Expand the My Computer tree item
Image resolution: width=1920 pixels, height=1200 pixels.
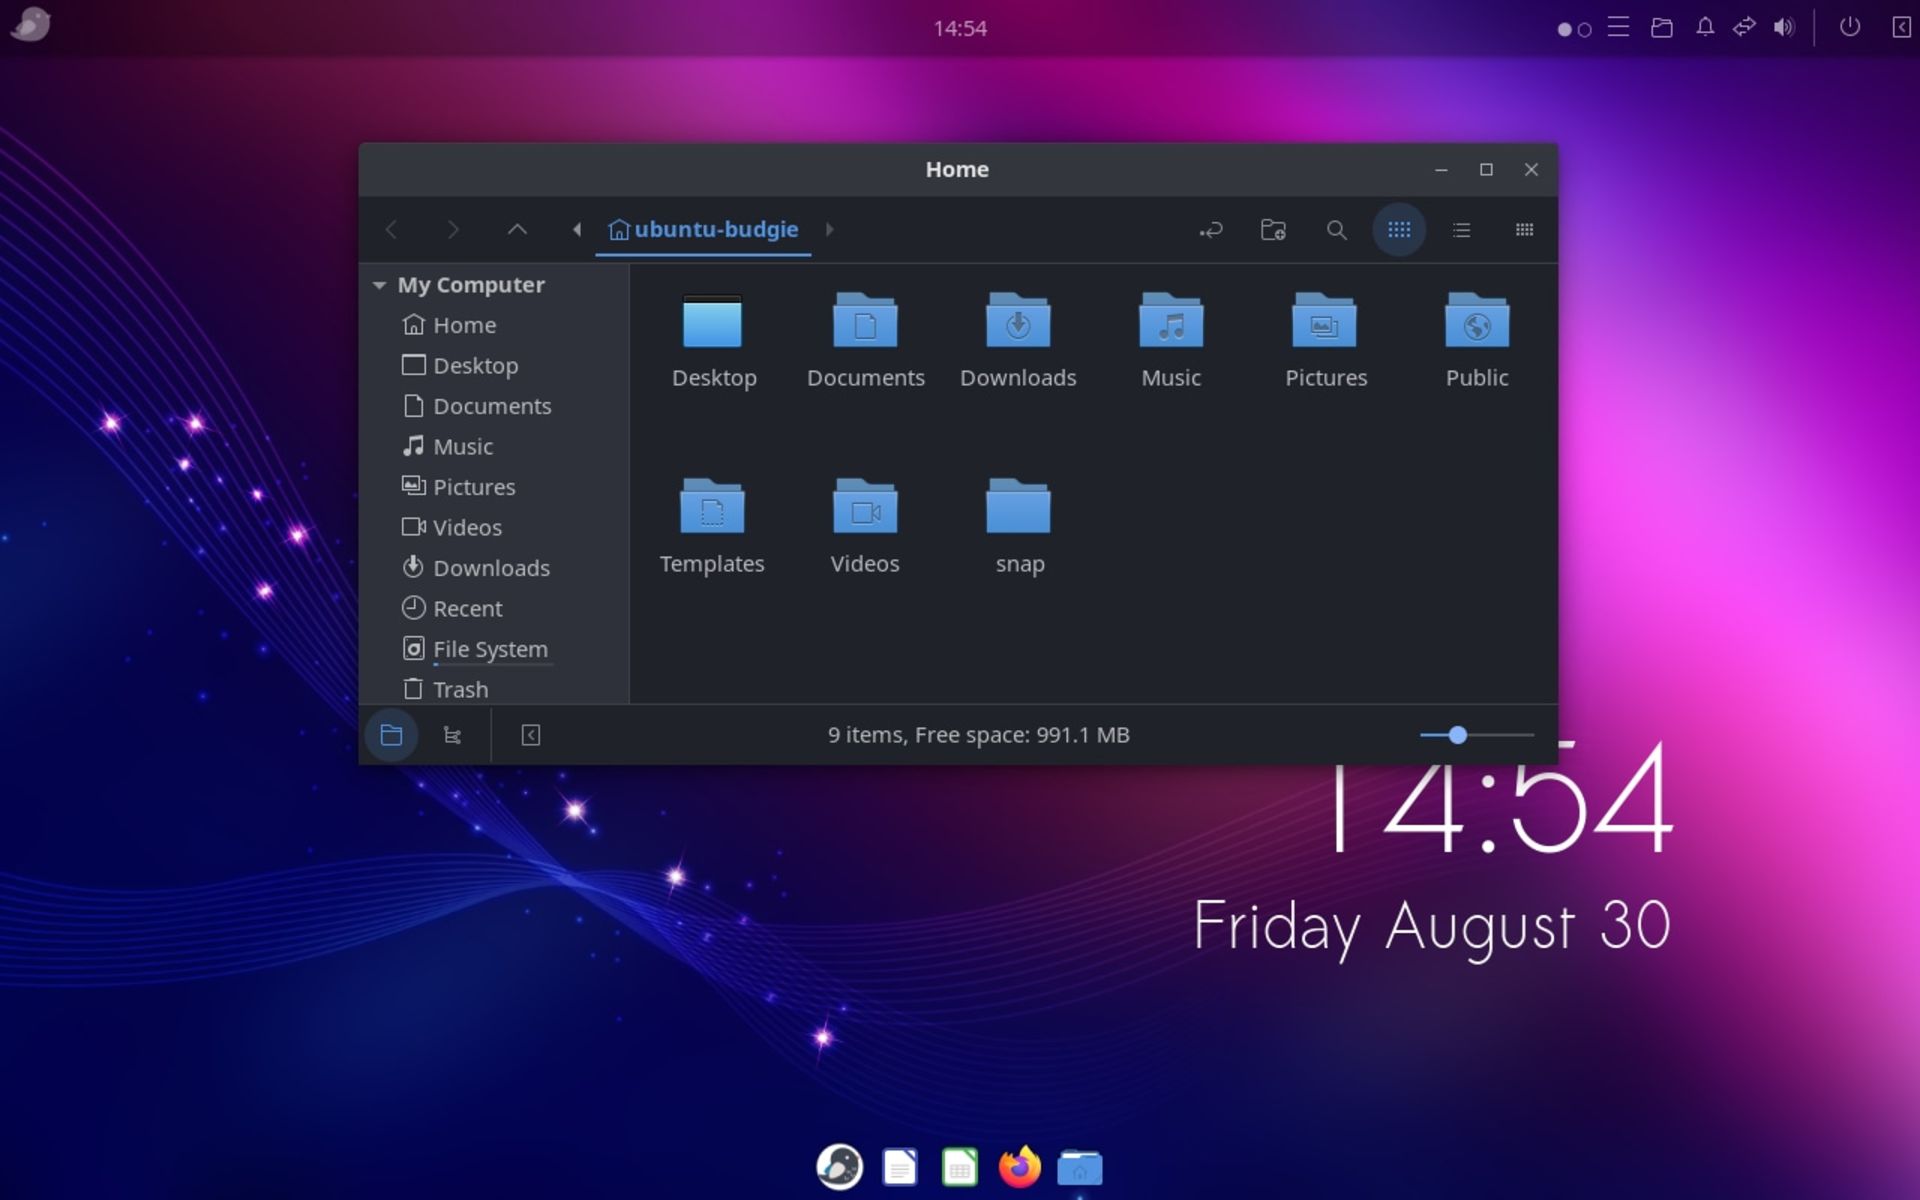(x=380, y=283)
